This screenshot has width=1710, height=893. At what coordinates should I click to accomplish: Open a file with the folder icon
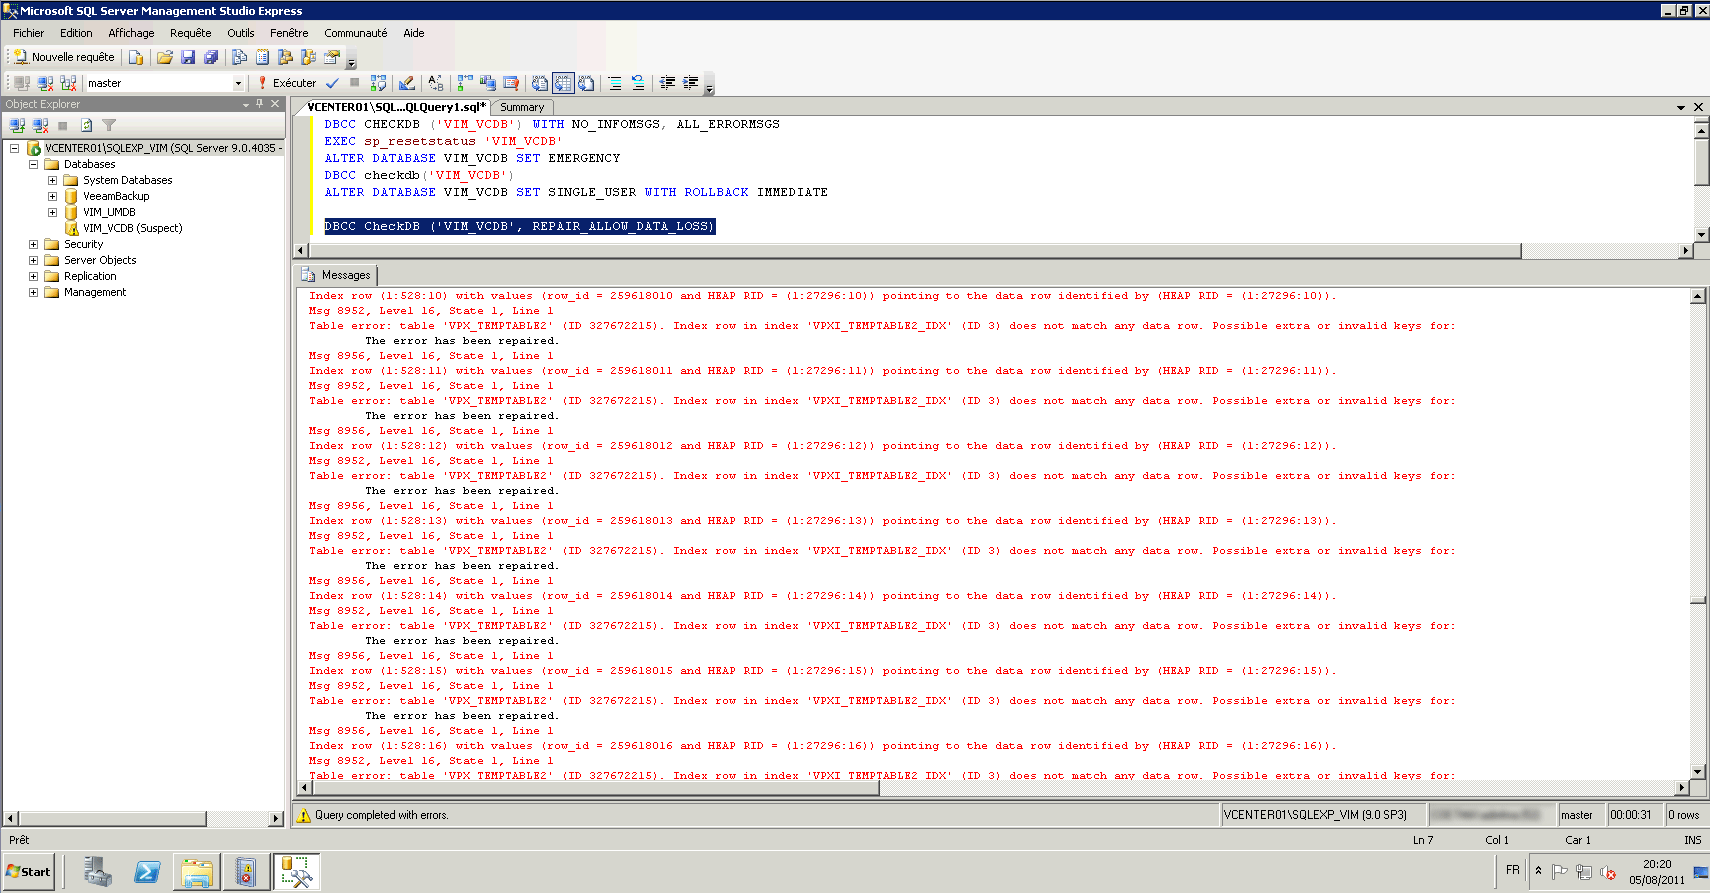click(x=165, y=57)
